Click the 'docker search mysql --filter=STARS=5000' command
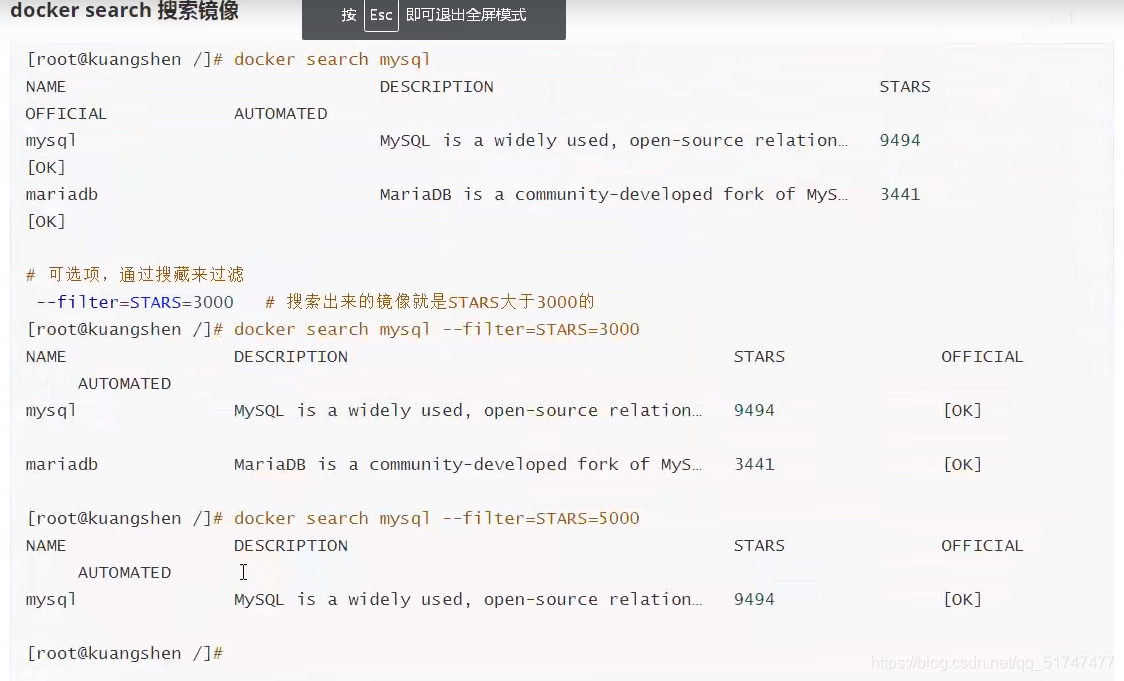The width and height of the screenshot is (1124, 681). [x=437, y=518]
